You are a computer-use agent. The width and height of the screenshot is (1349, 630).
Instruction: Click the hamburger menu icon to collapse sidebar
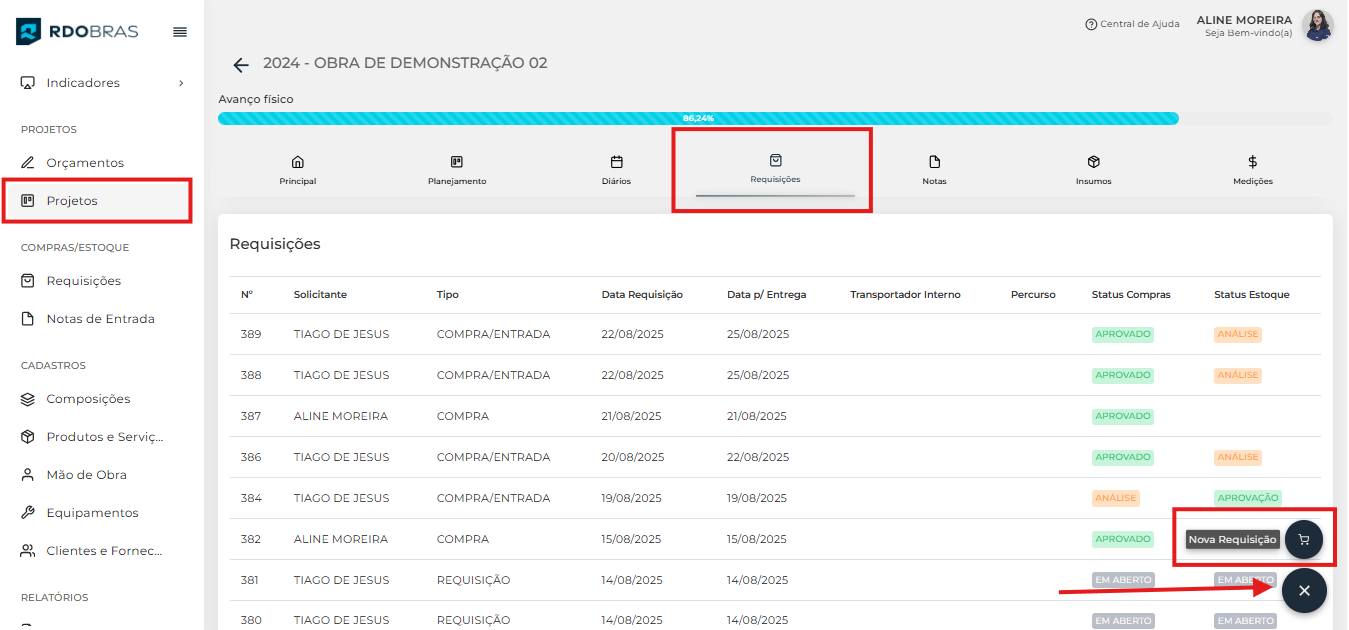[x=180, y=32]
